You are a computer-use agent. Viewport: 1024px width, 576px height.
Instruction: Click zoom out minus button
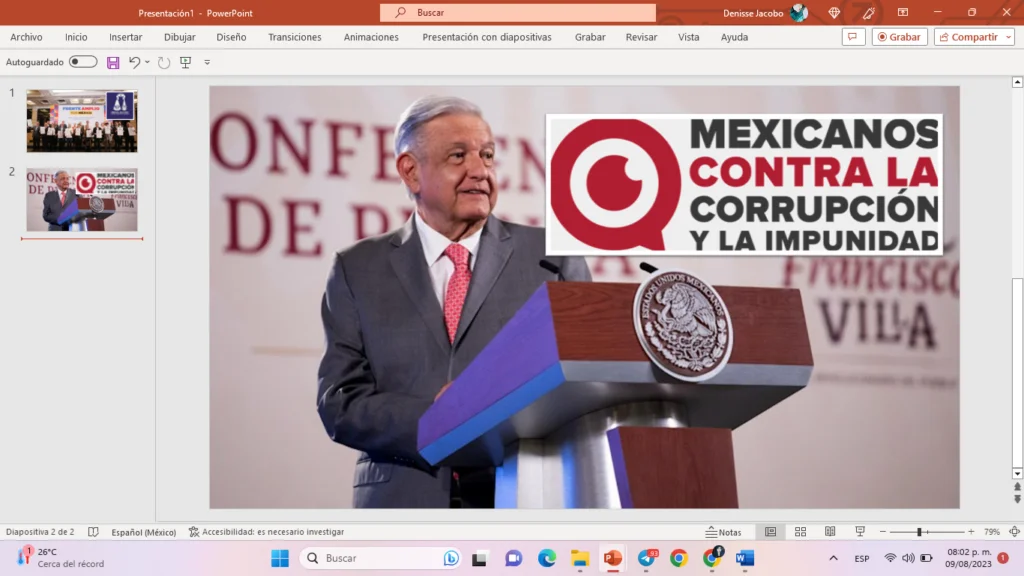[882, 532]
